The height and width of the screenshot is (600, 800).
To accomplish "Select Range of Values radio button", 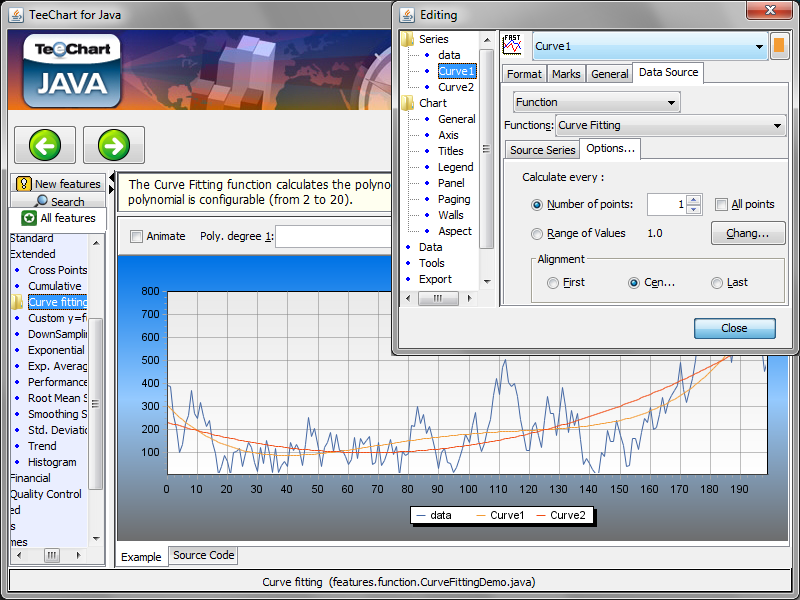I will tap(536, 234).
